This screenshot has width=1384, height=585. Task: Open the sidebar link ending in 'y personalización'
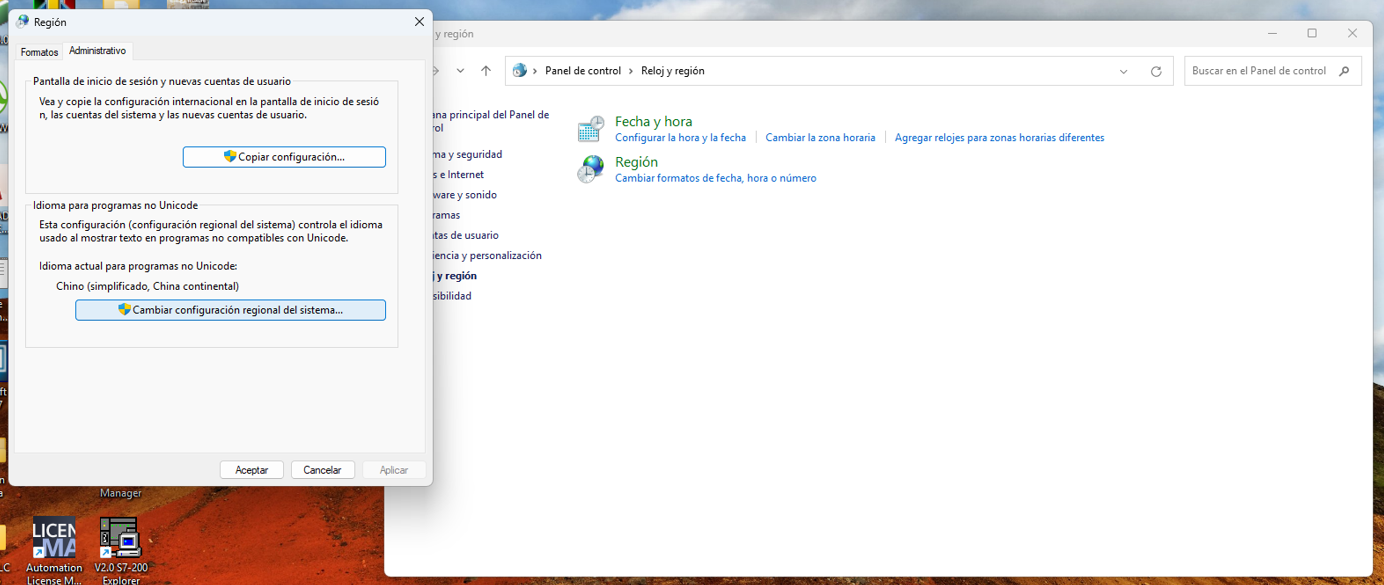pyautogui.click(x=487, y=256)
